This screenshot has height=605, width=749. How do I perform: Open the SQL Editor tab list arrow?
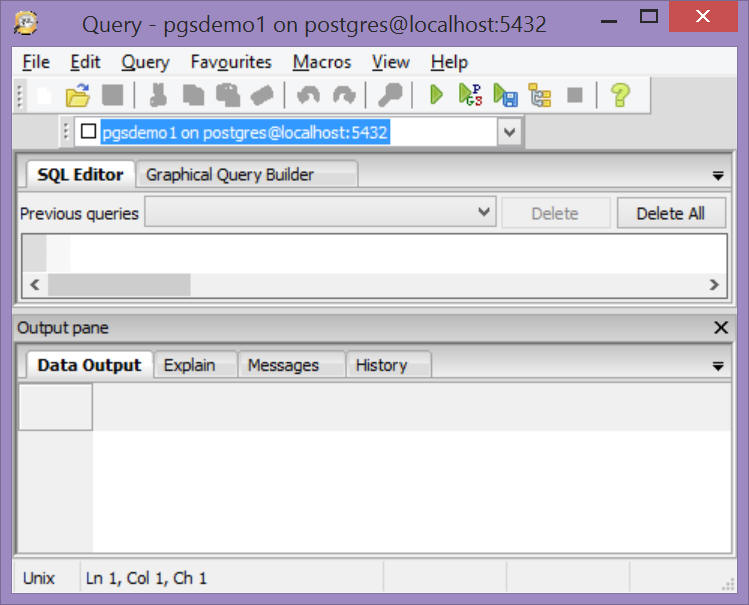[x=717, y=176]
